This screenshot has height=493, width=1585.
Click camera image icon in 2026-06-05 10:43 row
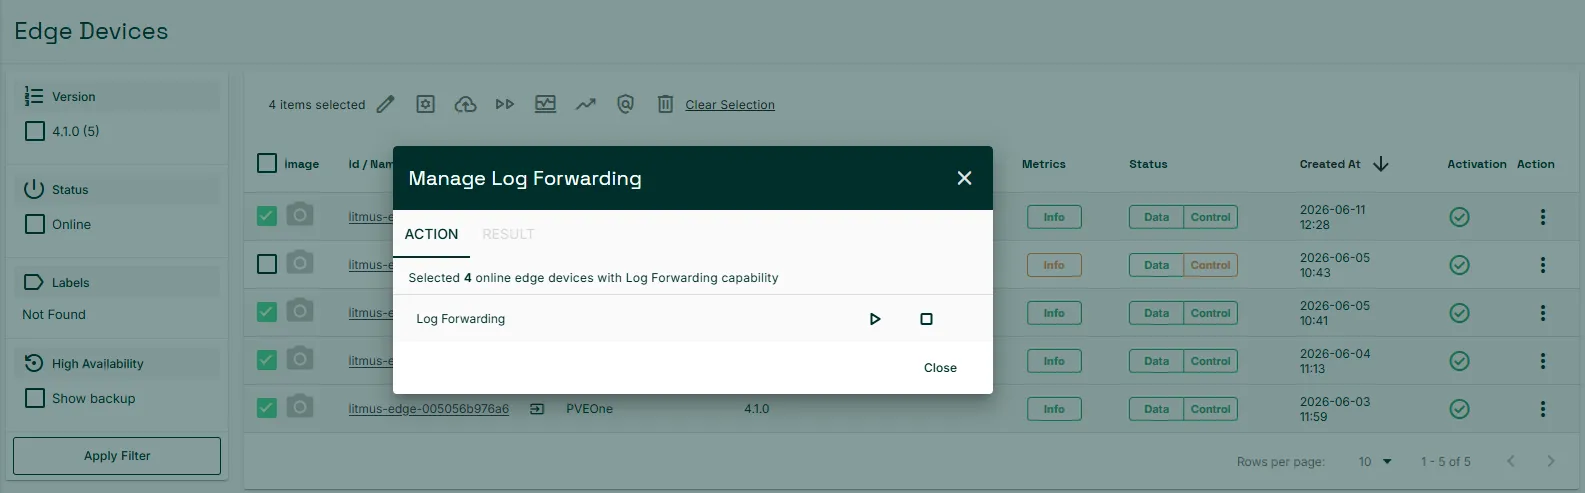(x=300, y=263)
